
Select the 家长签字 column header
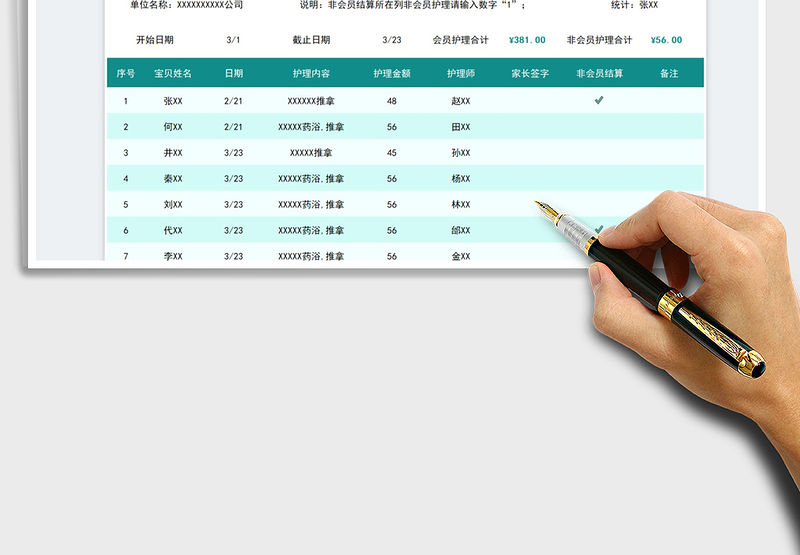(530, 74)
